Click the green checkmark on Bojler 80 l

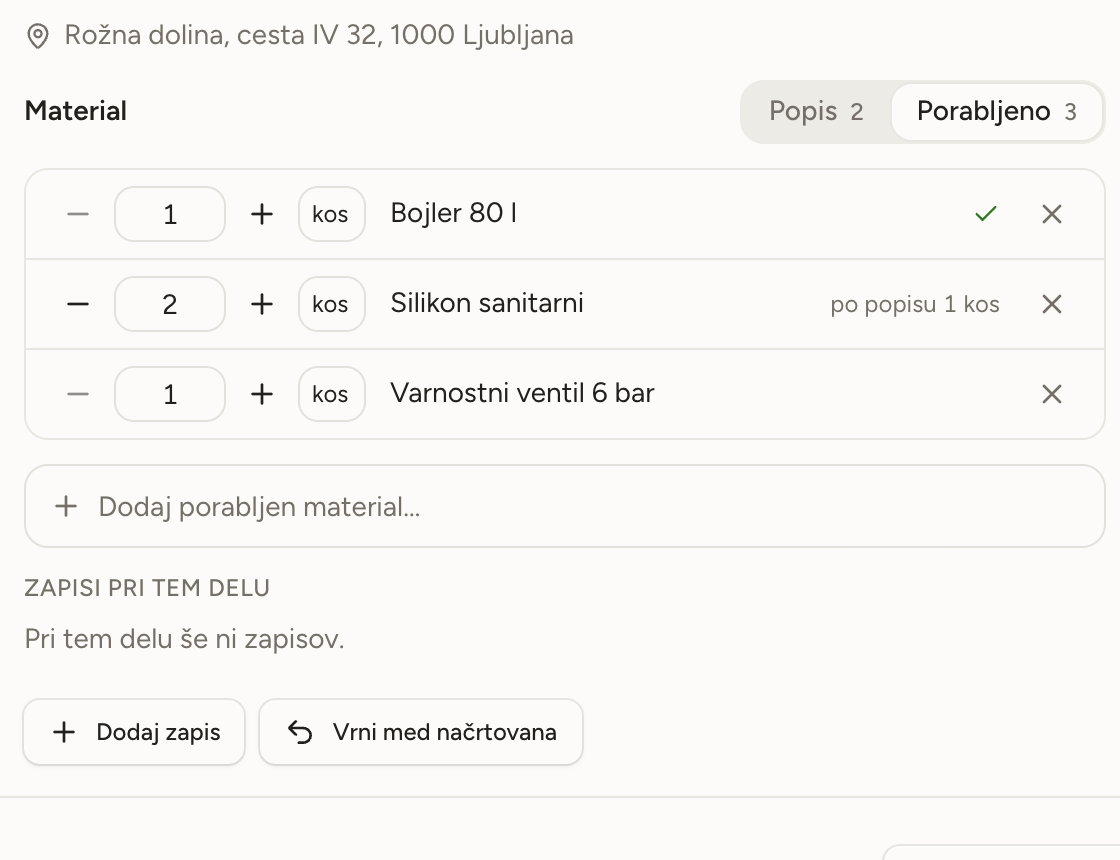click(x=986, y=214)
